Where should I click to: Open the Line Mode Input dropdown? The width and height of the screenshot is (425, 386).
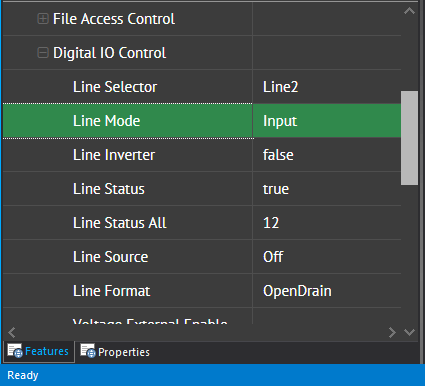(x=327, y=121)
